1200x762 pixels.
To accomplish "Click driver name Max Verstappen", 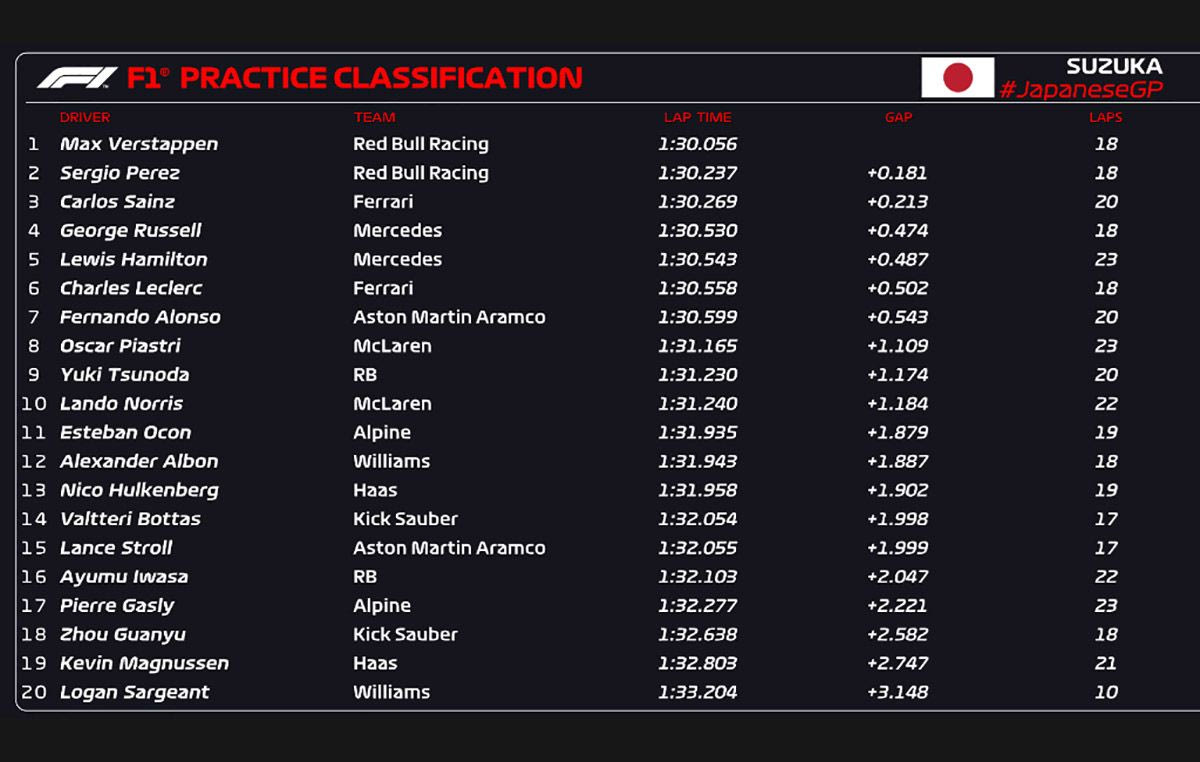I will click(x=139, y=144).
